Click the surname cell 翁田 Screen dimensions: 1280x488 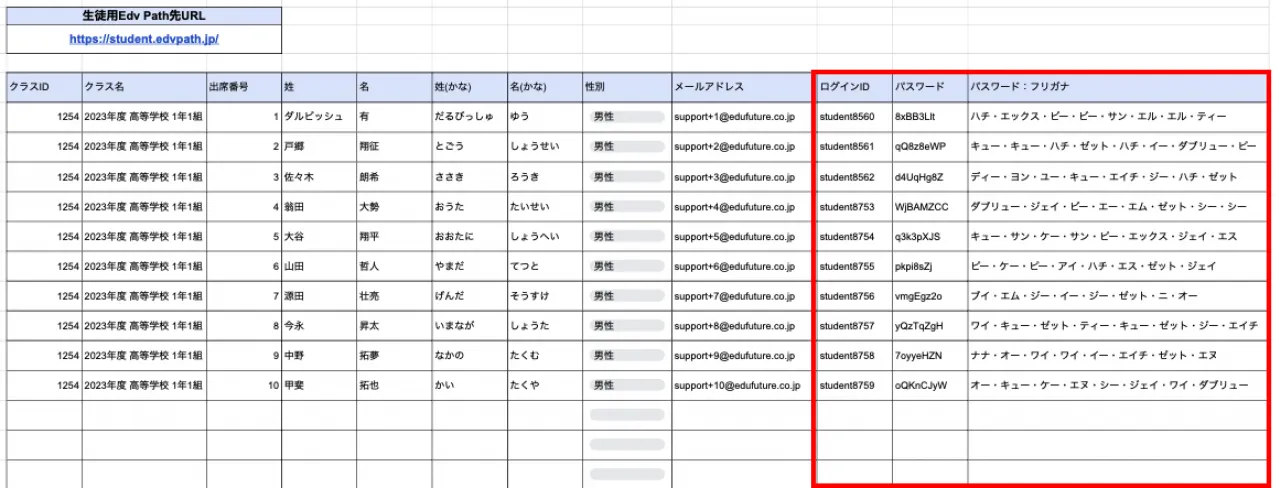point(319,207)
